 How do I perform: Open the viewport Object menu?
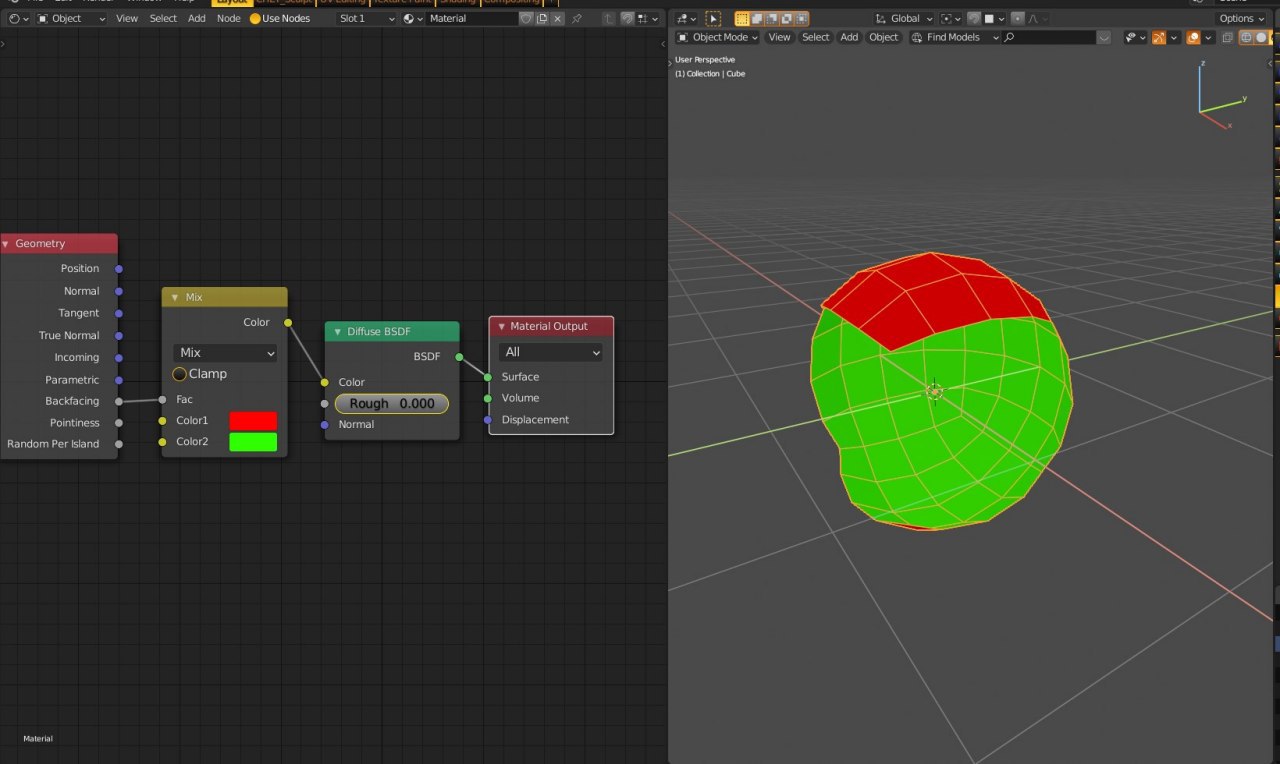883,37
